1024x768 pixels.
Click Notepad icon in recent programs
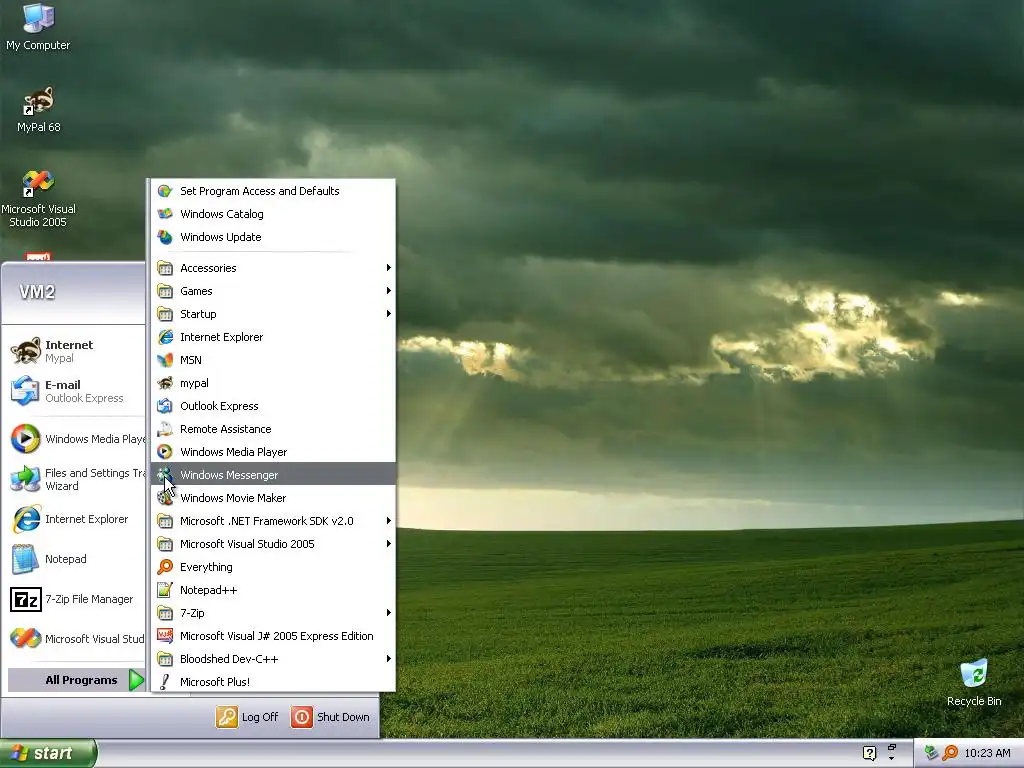coord(26,559)
